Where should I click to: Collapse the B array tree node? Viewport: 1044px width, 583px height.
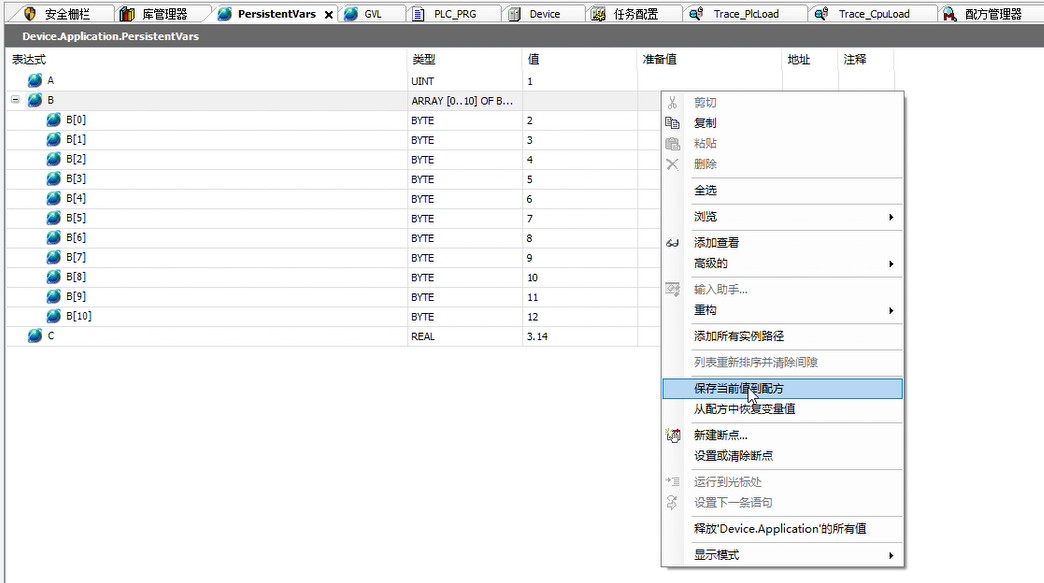coord(15,100)
